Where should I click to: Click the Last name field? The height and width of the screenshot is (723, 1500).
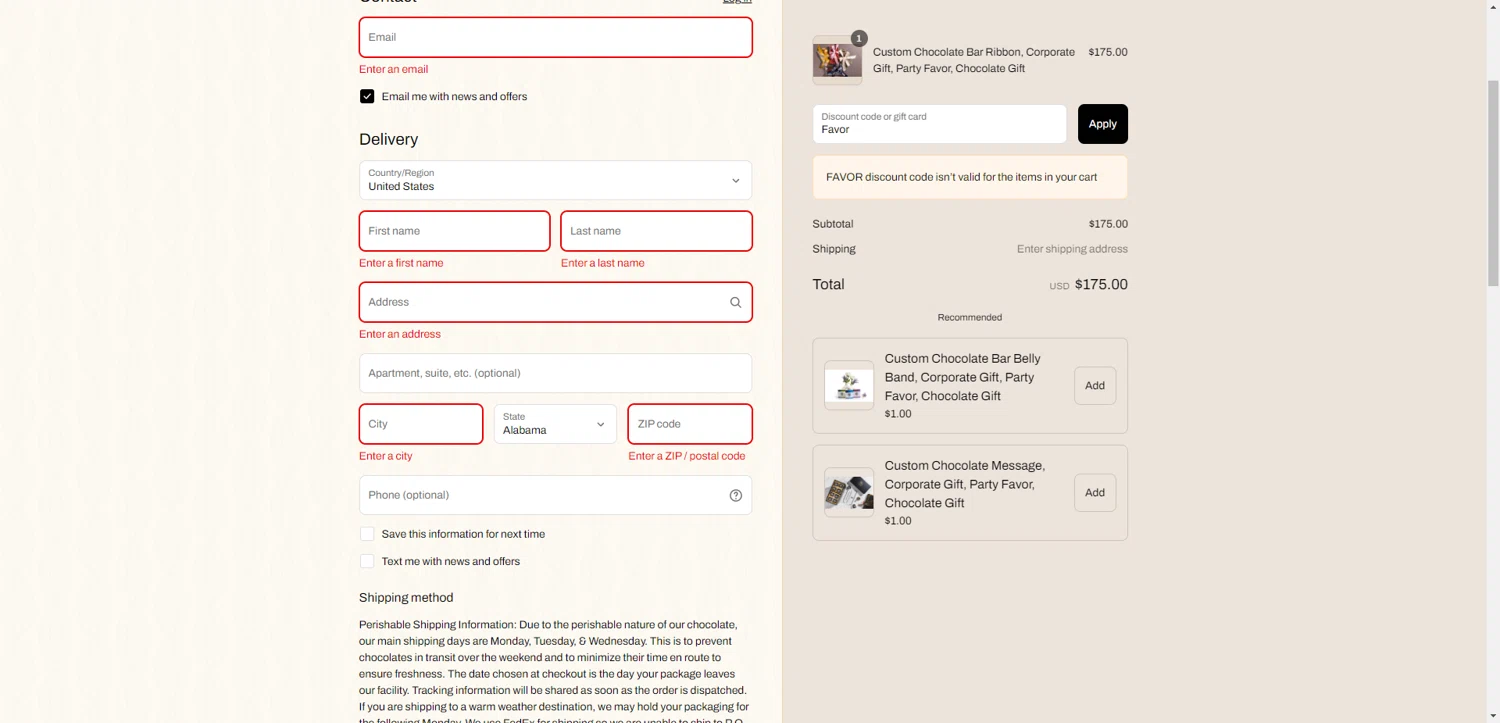tap(656, 231)
